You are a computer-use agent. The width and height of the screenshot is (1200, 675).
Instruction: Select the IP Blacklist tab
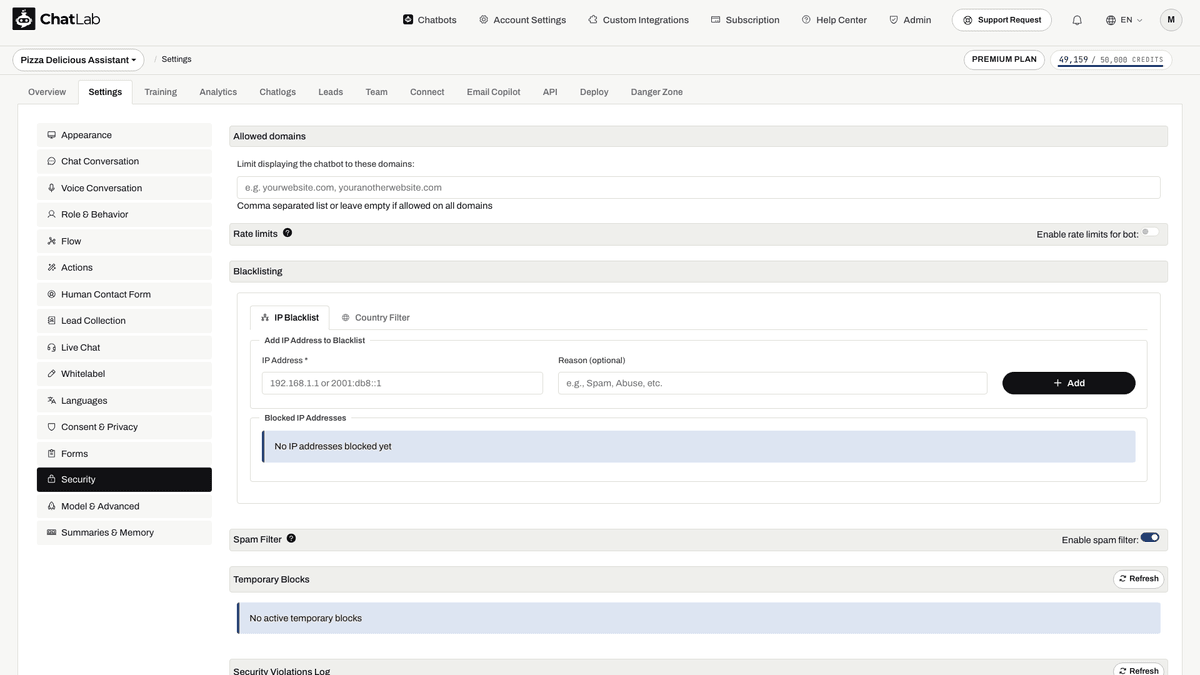click(290, 318)
